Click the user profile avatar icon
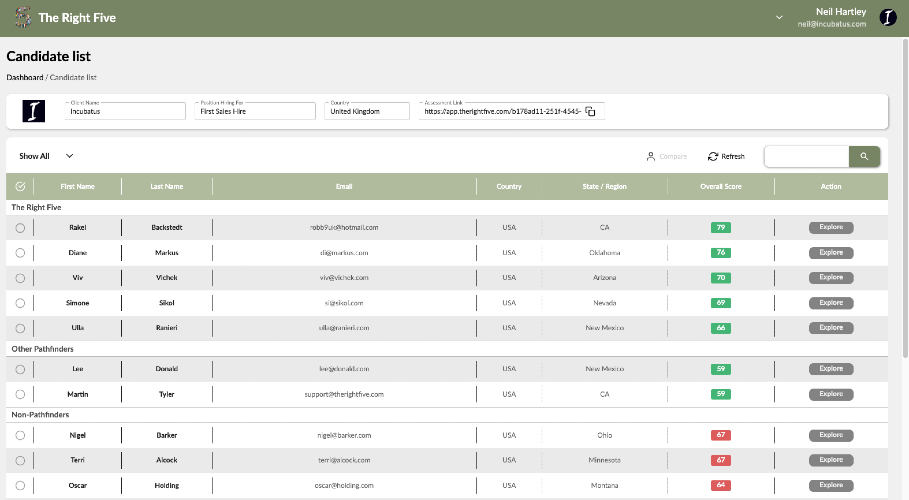This screenshot has height=500, width=909. (886, 17)
